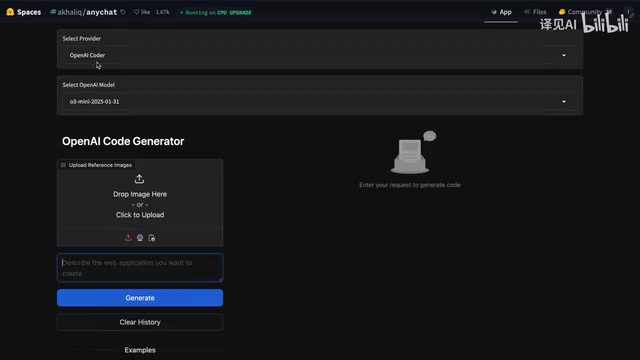Open the Select OpenAI Model dropdown

tap(320, 102)
